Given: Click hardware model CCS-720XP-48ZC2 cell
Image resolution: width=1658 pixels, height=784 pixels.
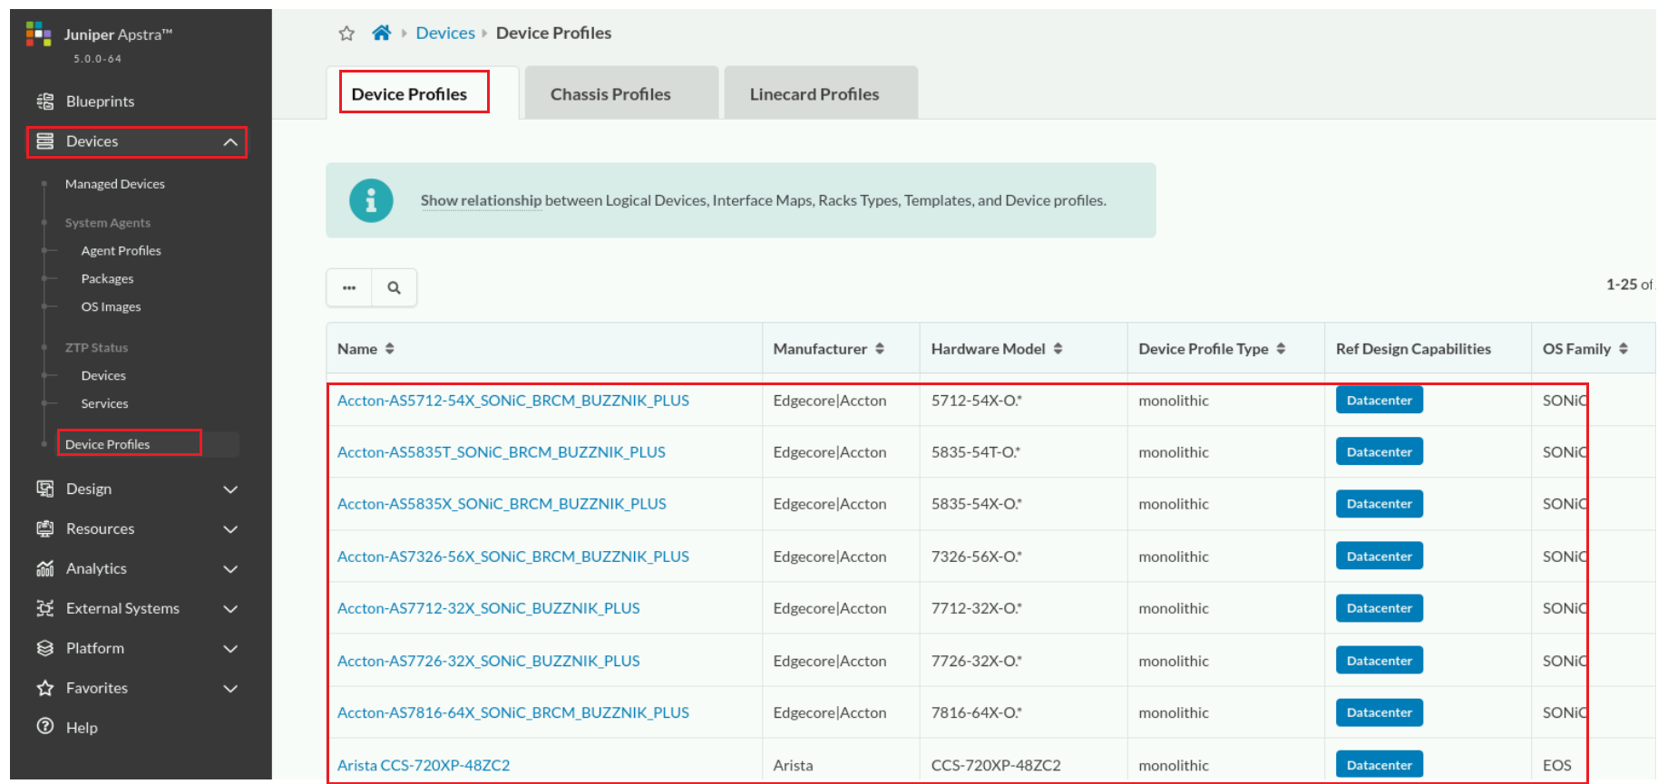Looking at the screenshot, I should [996, 765].
